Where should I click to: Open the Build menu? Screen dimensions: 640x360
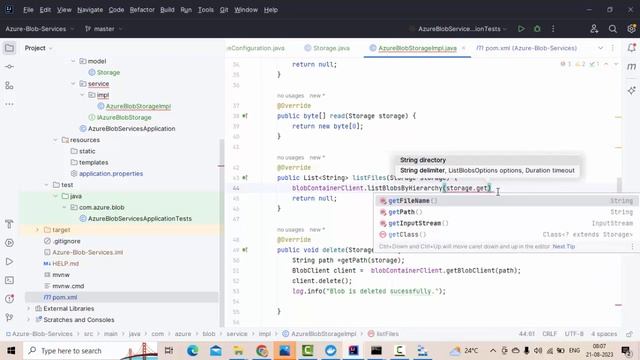click(x=167, y=10)
